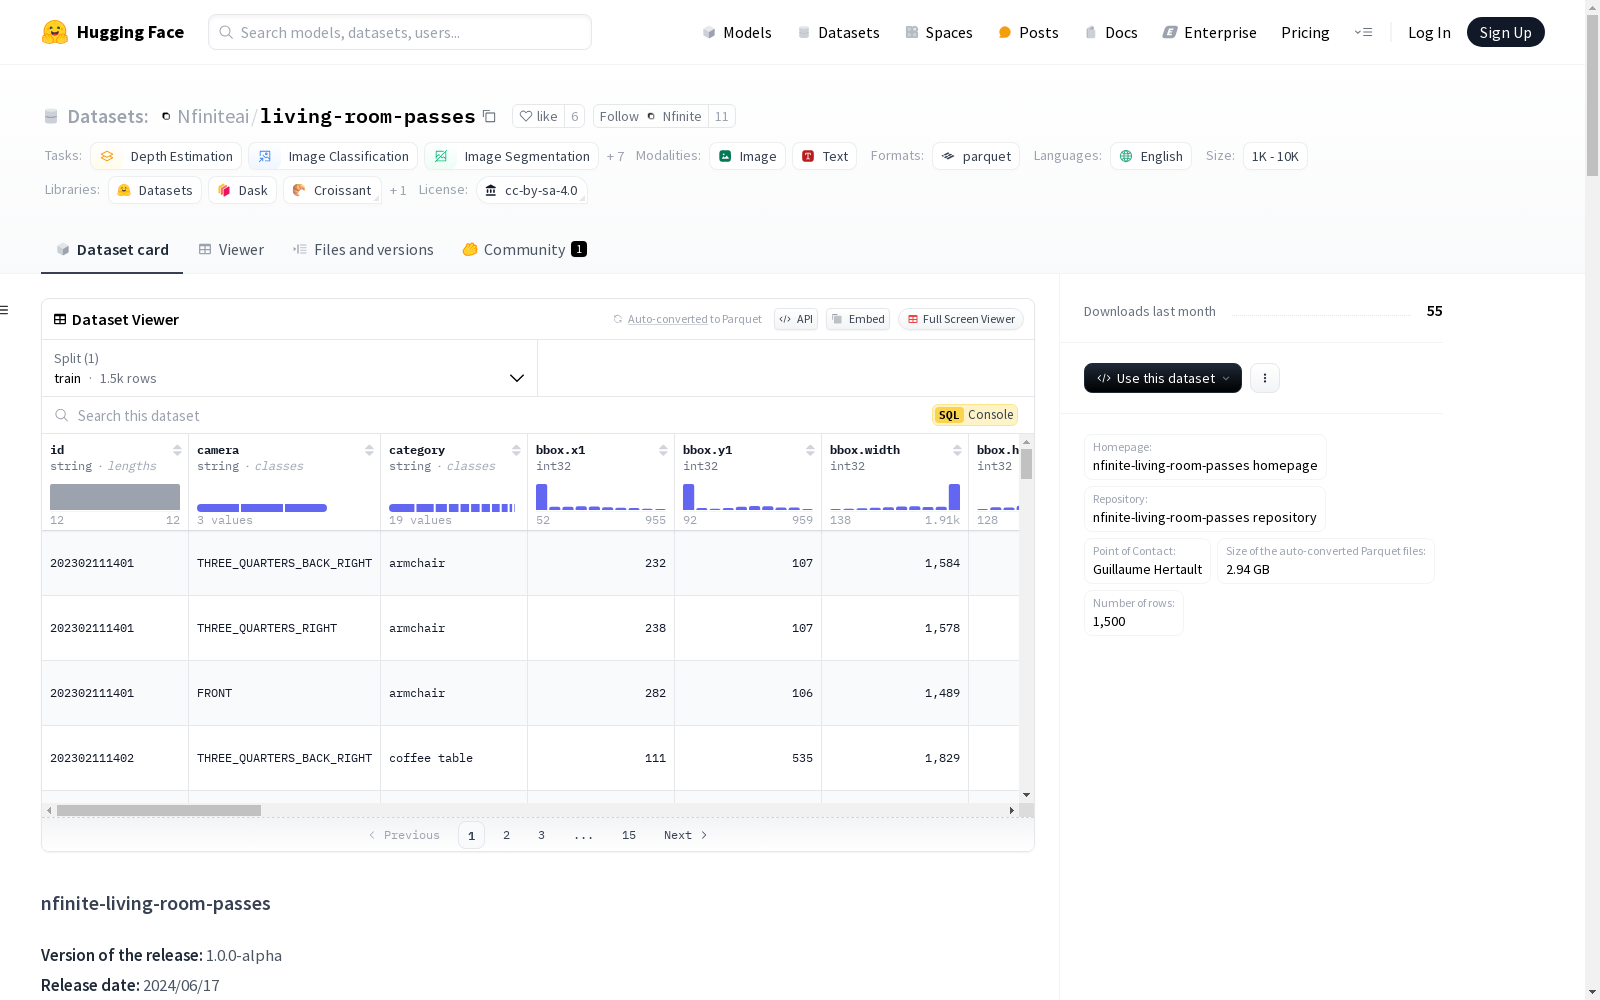This screenshot has width=1600, height=1000.
Task: Open the Croissant library tag
Action: point(332,190)
